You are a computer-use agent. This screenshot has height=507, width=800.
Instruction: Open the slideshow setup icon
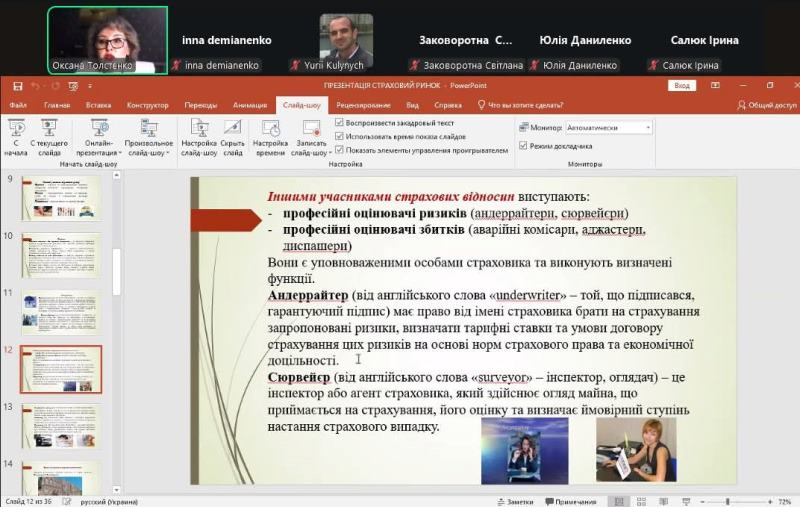(x=199, y=128)
